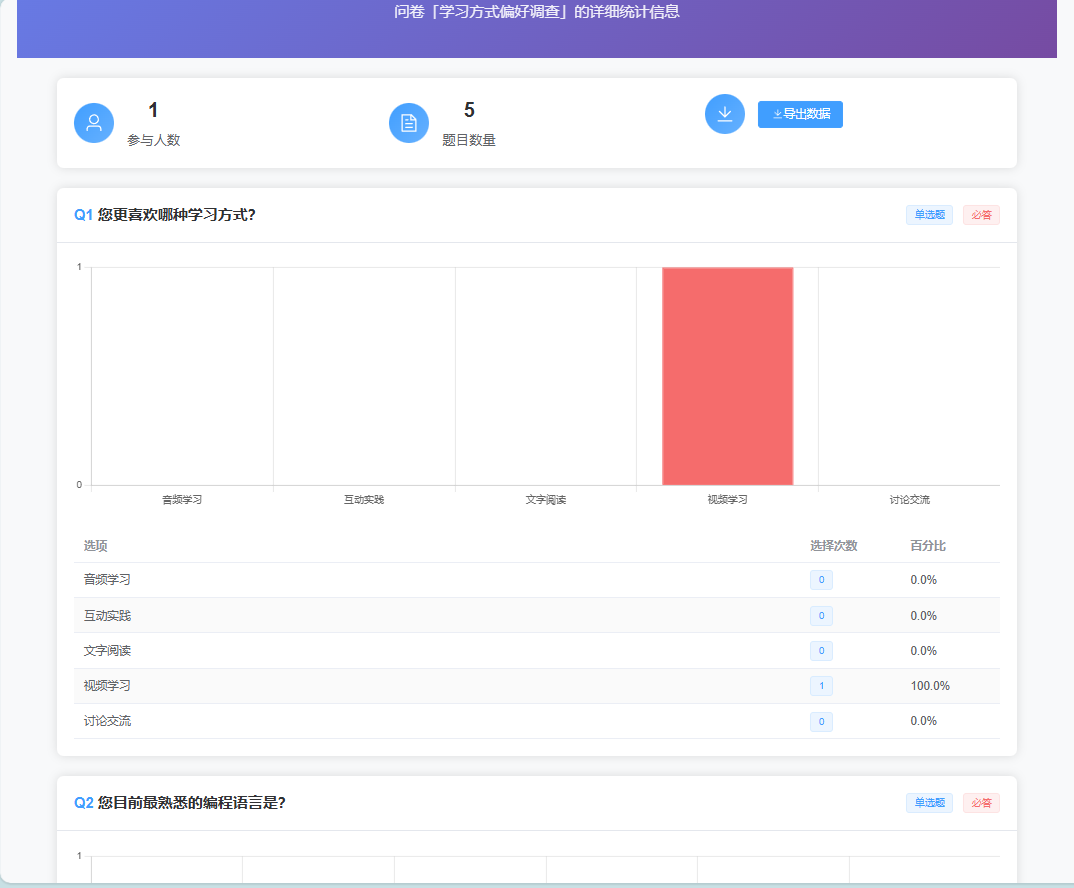Screen dimensions: 1074x888
Task: Click the 导出数据 export button
Action: click(x=800, y=114)
